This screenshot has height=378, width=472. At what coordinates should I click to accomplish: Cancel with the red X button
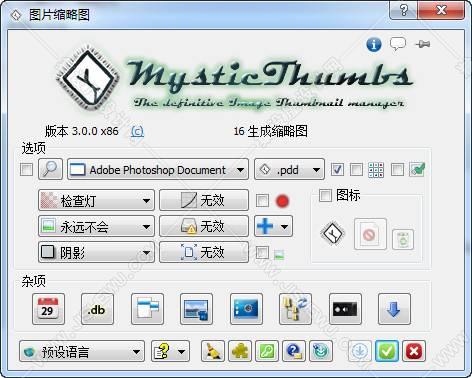pyautogui.click(x=414, y=351)
